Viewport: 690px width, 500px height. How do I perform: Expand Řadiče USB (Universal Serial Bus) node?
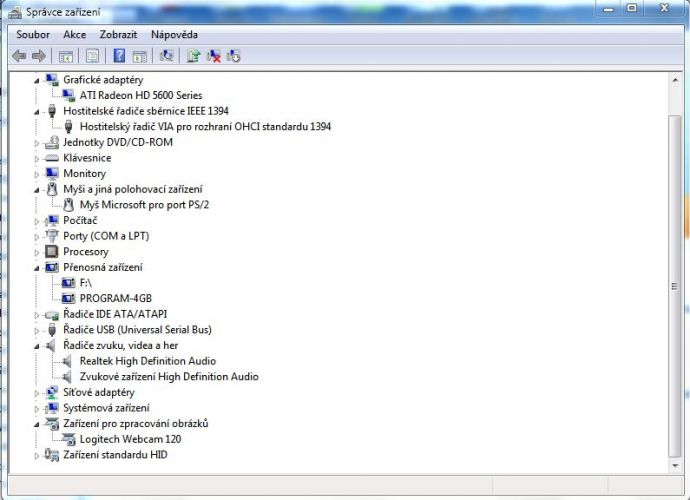37,330
